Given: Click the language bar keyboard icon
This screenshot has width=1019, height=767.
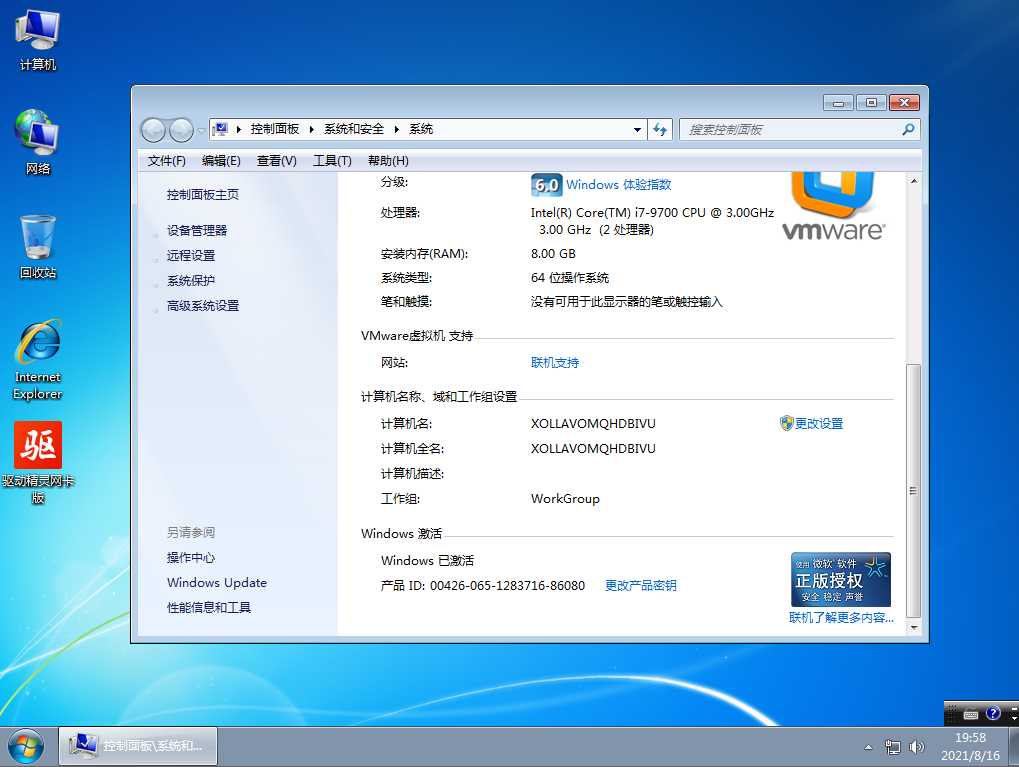Looking at the screenshot, I should pyautogui.click(x=971, y=714).
